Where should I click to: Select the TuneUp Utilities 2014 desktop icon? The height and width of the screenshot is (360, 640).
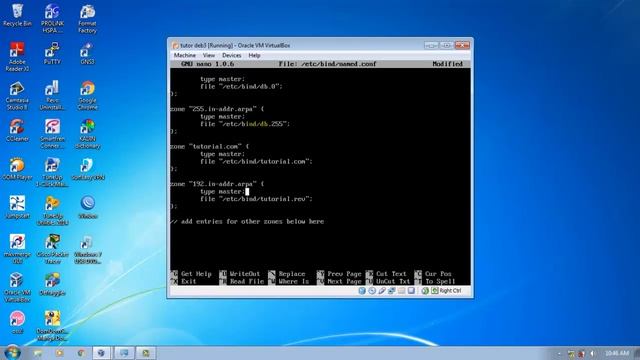(x=52, y=211)
